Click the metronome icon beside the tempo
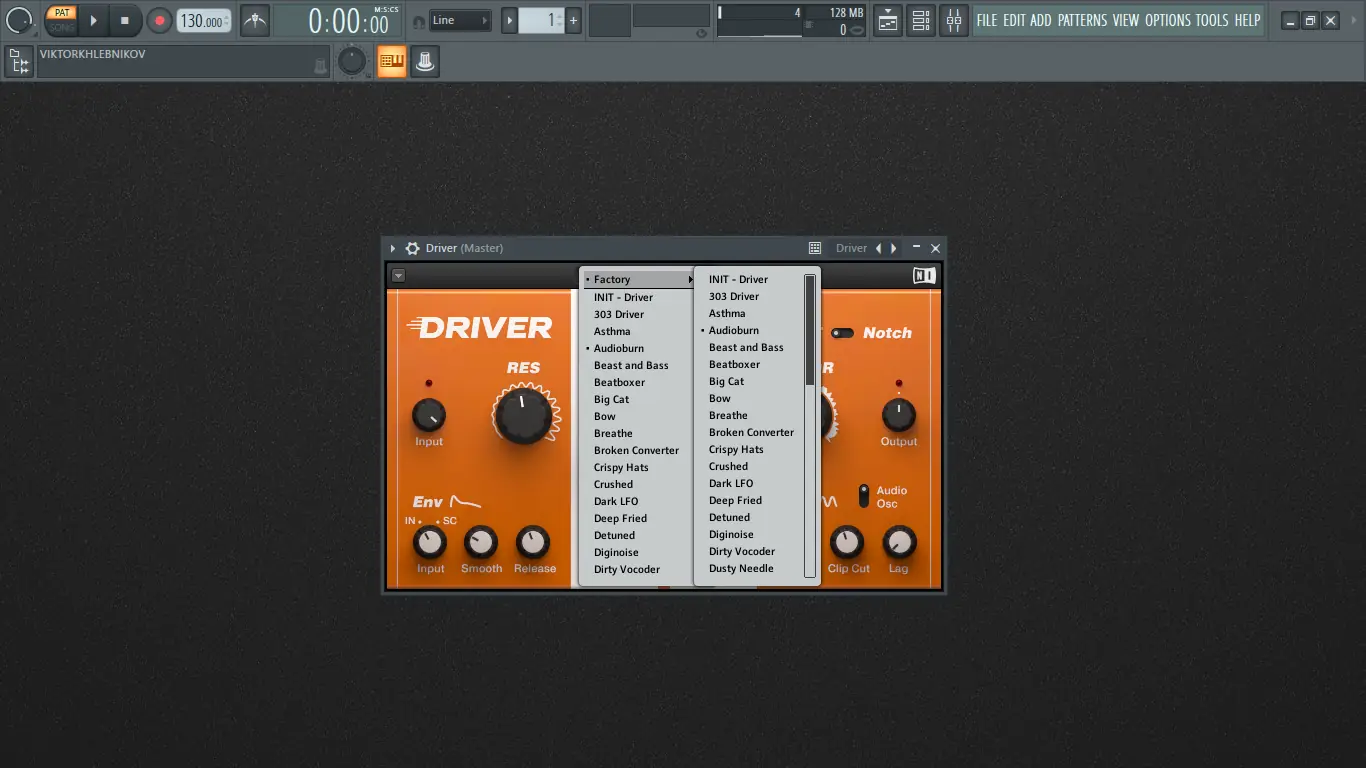This screenshot has height=768, width=1366. click(255, 20)
